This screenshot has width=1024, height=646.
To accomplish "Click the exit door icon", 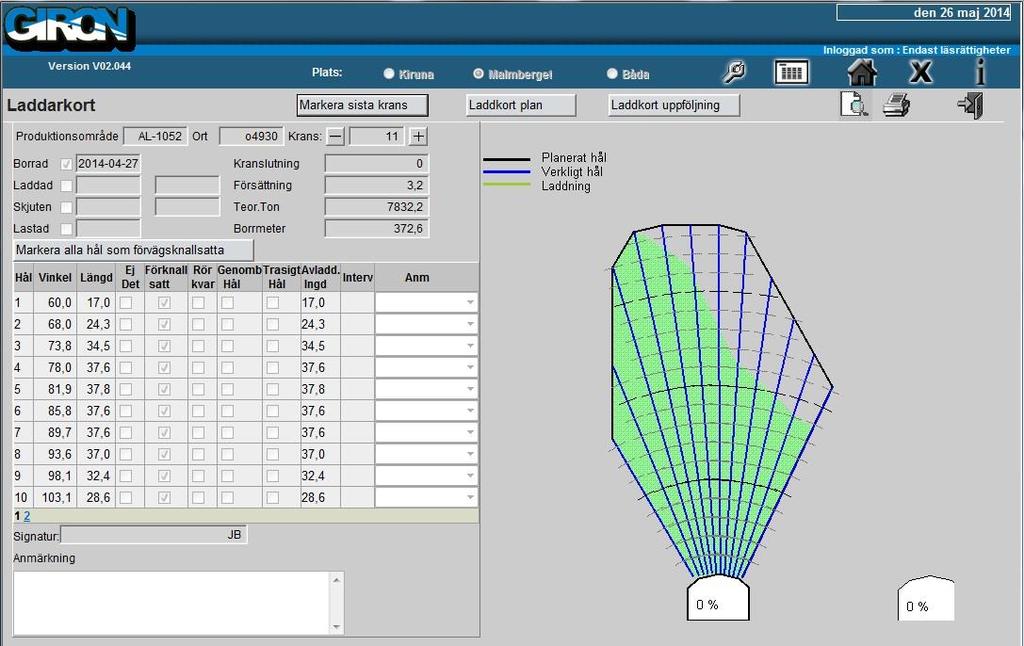I will pos(970,105).
